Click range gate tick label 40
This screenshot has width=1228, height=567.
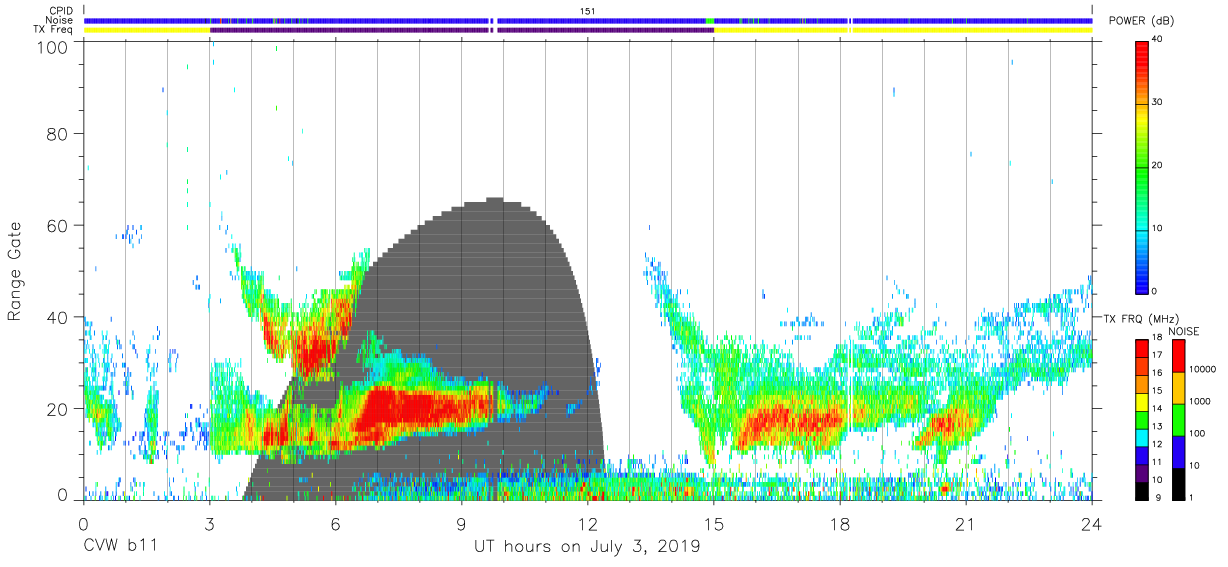[x=56, y=317]
